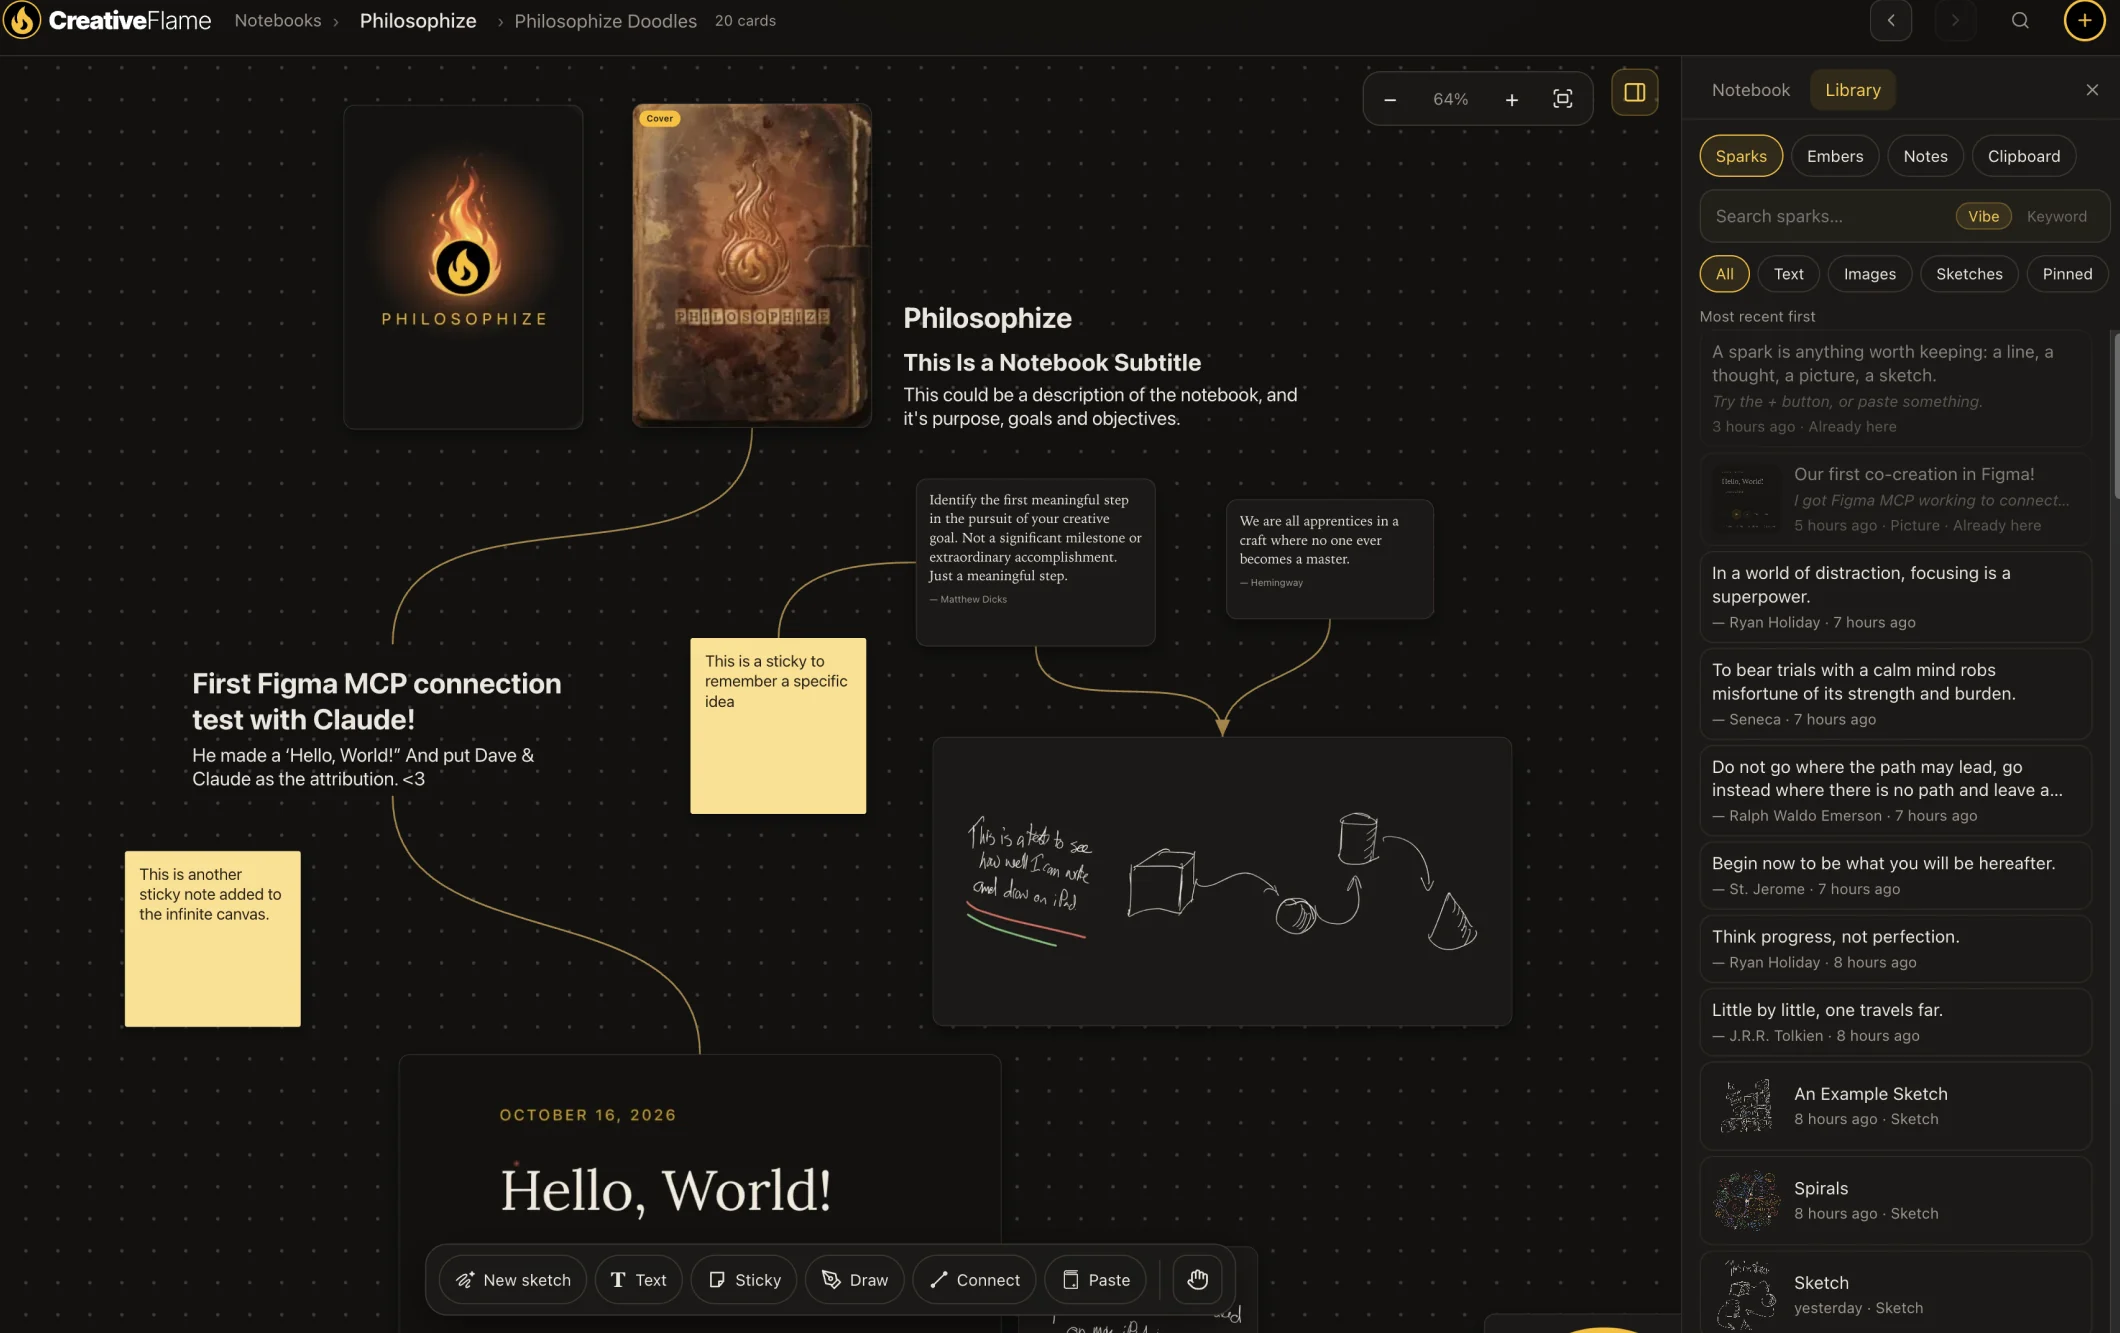The height and width of the screenshot is (1333, 2120).
Task: Switch search mode to Keyword
Action: tap(2057, 216)
